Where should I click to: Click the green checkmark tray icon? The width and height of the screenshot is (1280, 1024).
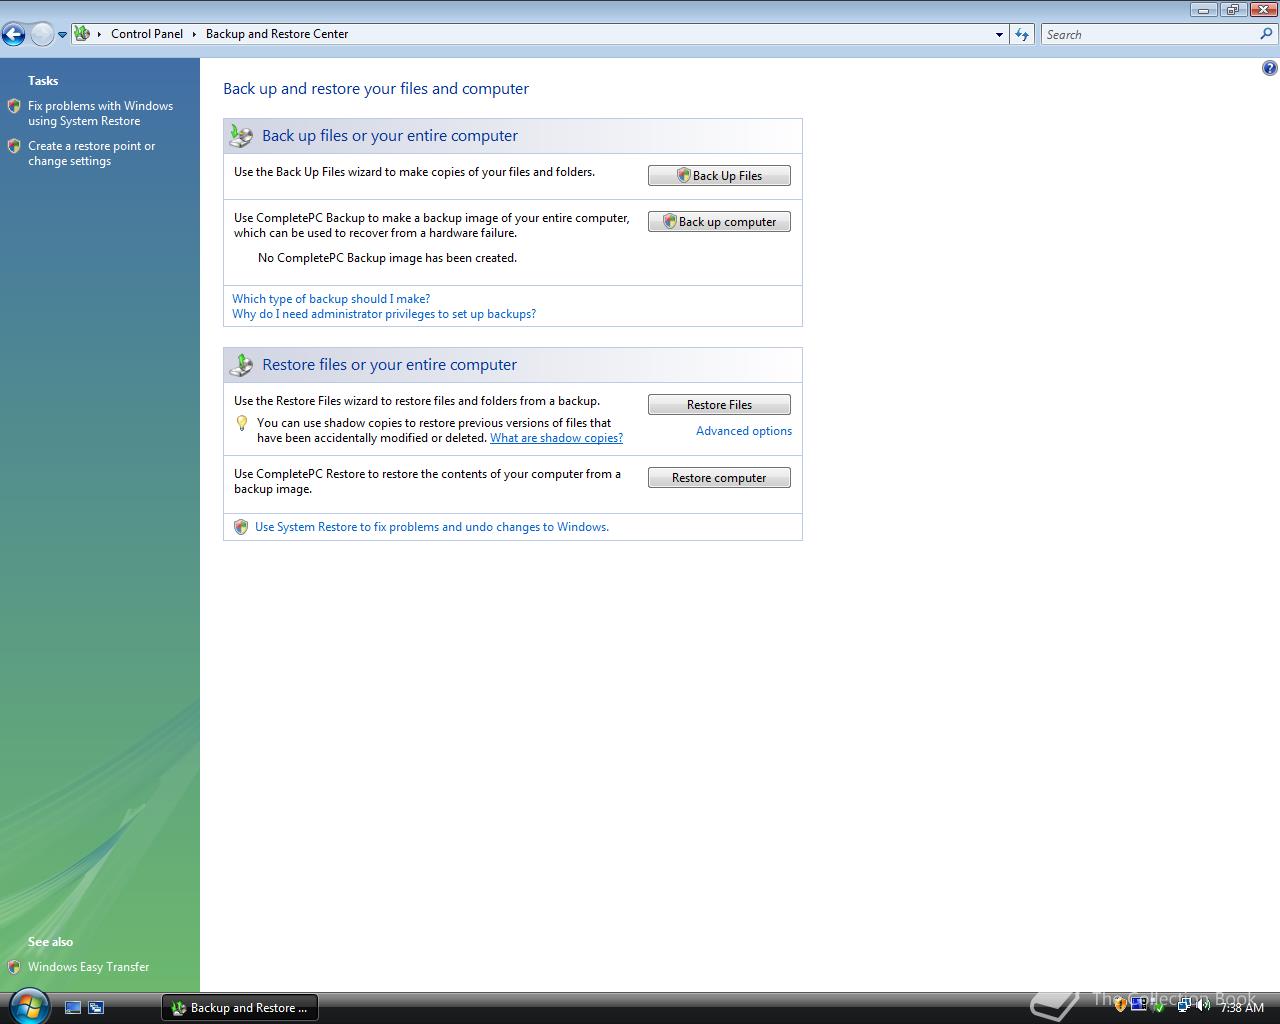[x=1157, y=1007]
